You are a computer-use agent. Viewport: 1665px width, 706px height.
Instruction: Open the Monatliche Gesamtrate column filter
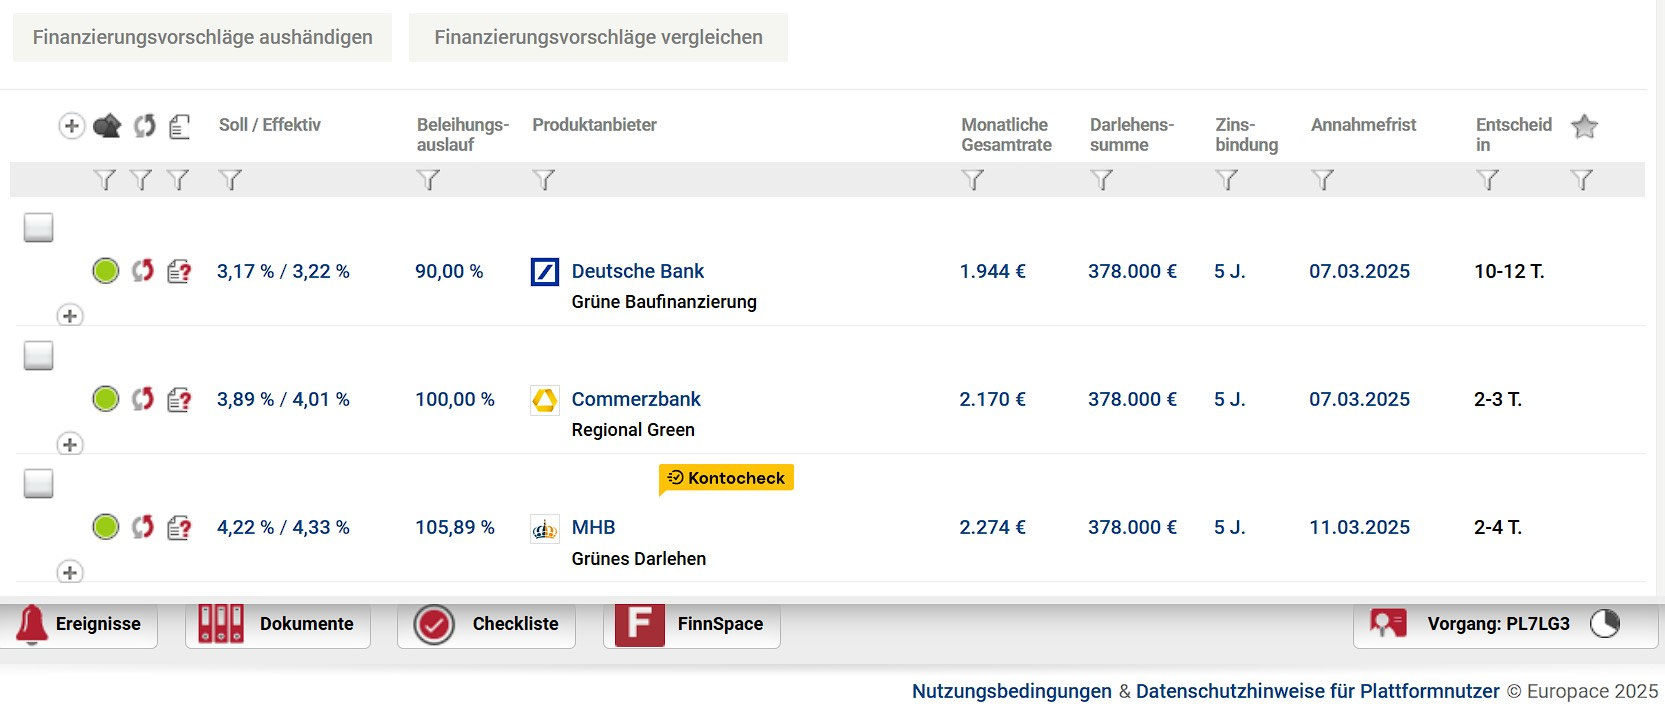972,180
